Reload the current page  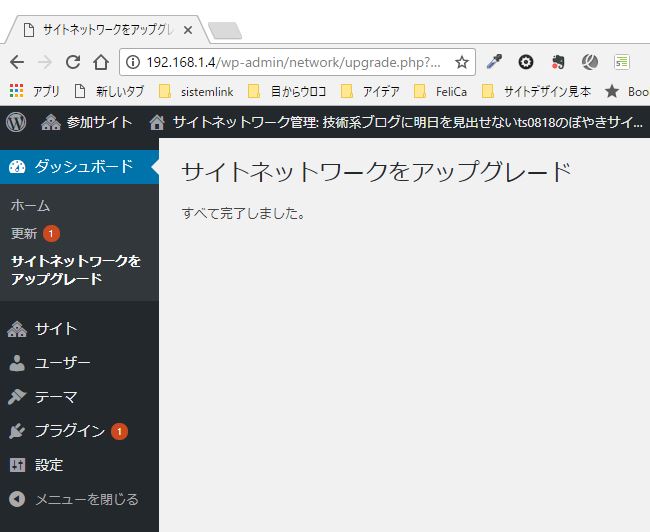point(73,62)
